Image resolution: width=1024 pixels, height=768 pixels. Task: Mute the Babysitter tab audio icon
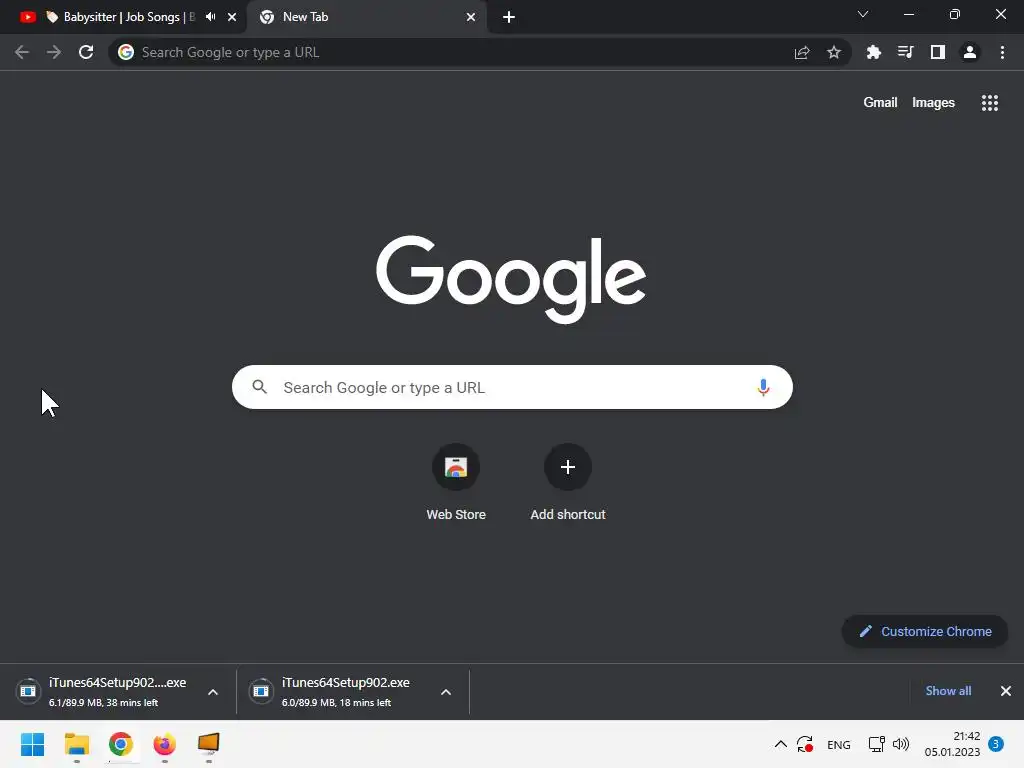click(210, 17)
